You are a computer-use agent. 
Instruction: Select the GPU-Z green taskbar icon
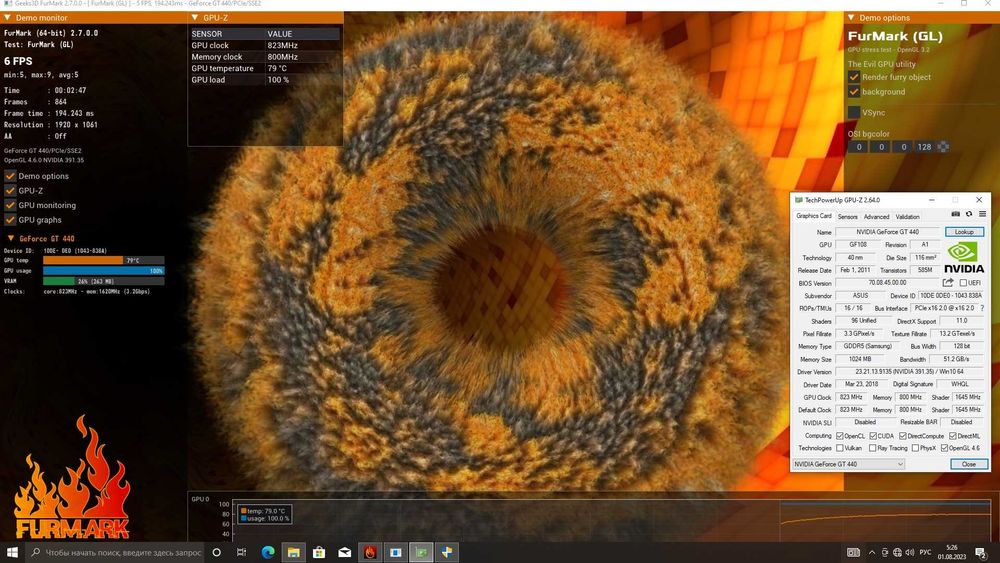click(x=421, y=552)
